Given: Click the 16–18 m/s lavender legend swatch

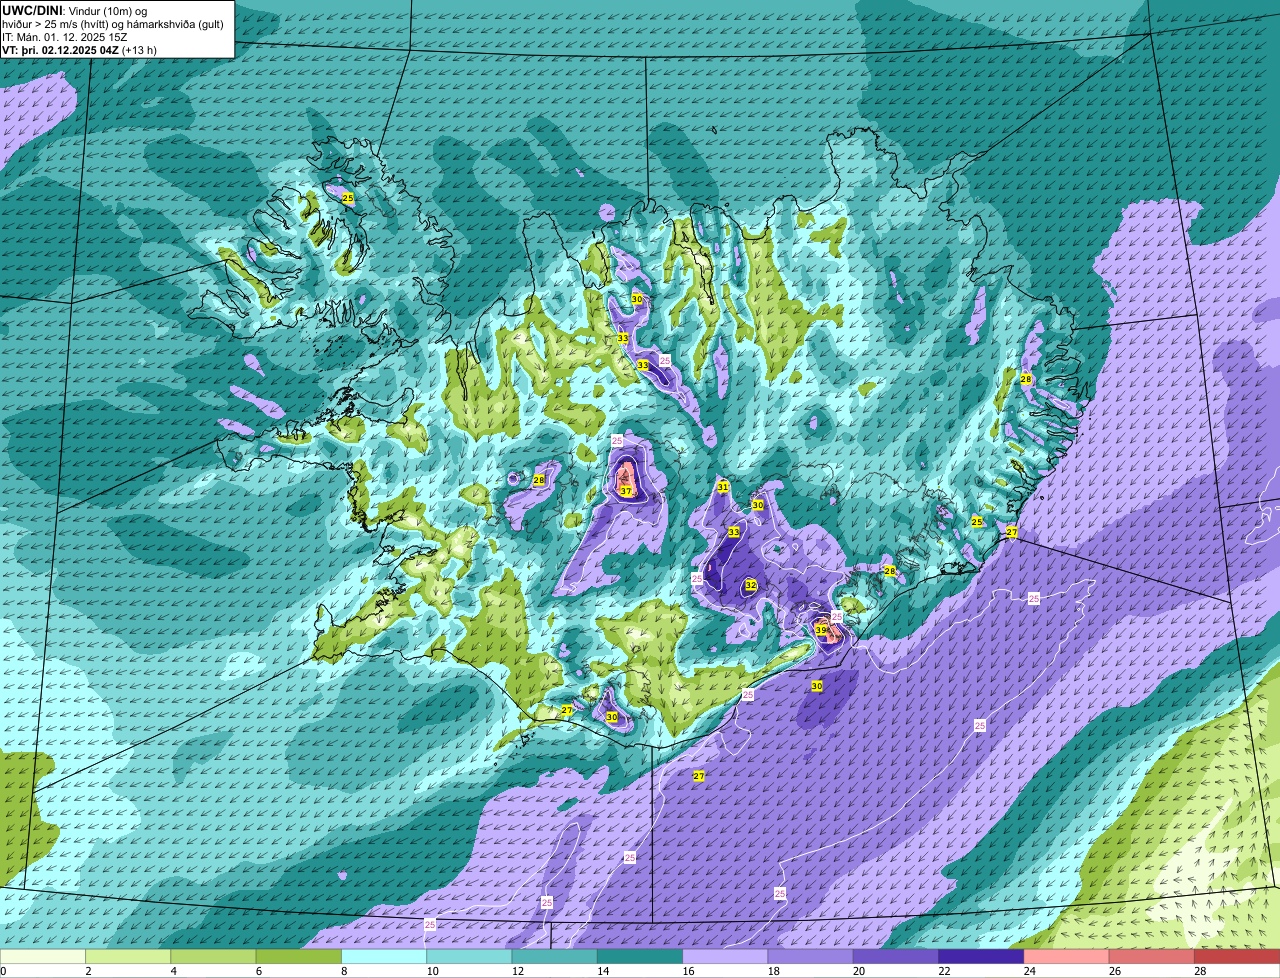Looking at the screenshot, I should (725, 957).
